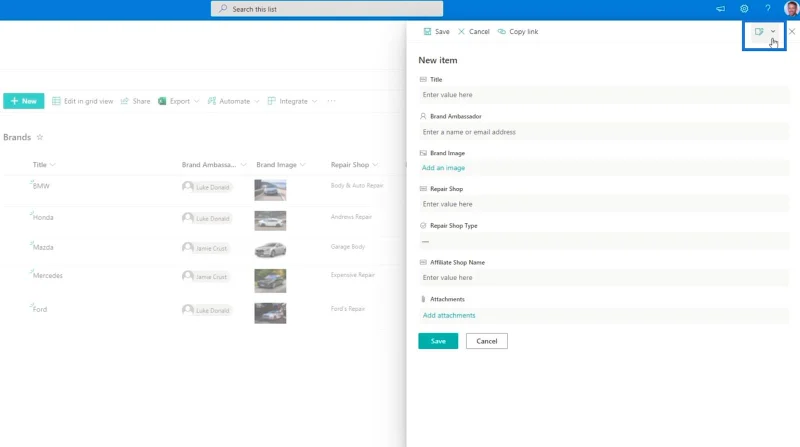This screenshot has height=447, width=800.
Task: Open Brand Image column header menu
Action: click(x=281, y=165)
